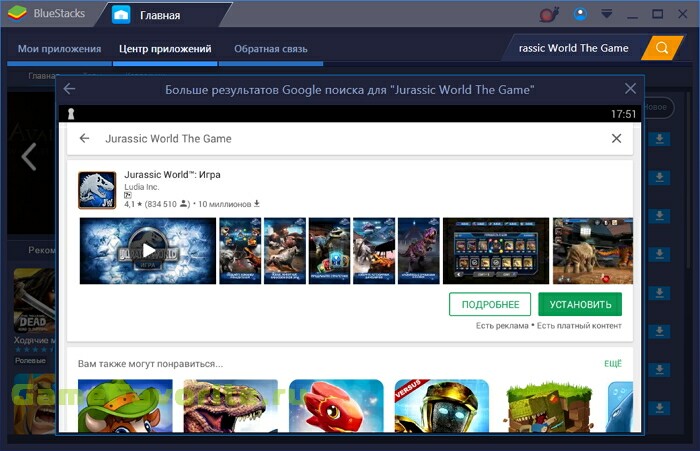The width and height of the screenshot is (700, 451).
Task: Click the snail speed-up icon in title bar
Action: tap(549, 14)
